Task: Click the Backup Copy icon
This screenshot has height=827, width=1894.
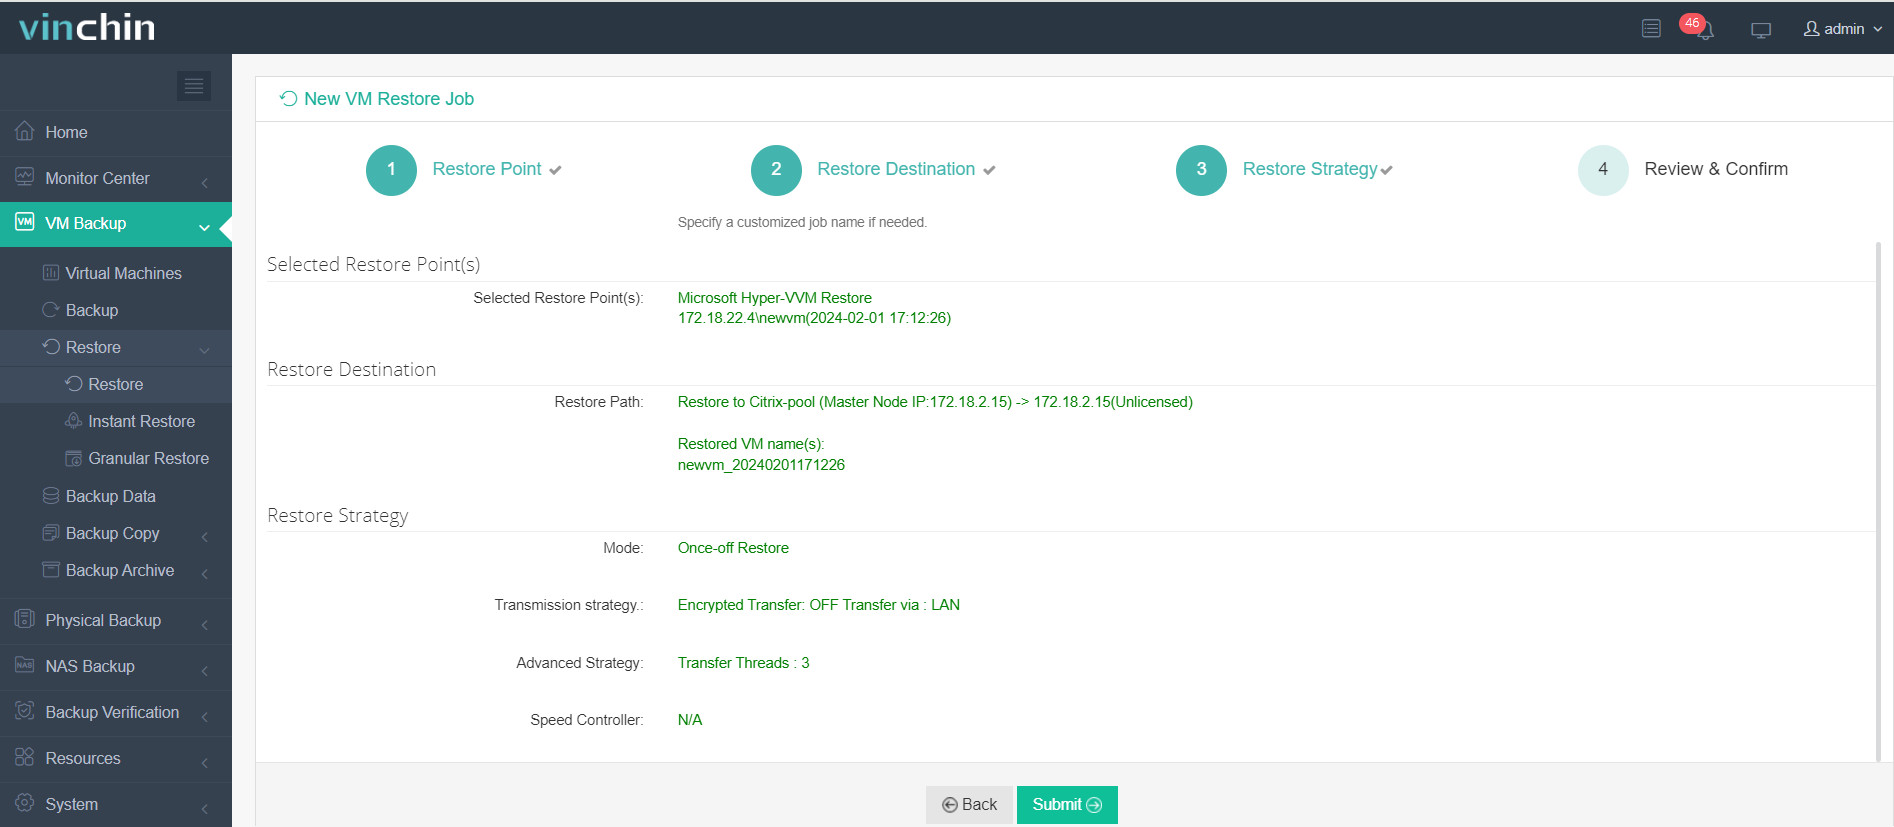Action: click(51, 532)
